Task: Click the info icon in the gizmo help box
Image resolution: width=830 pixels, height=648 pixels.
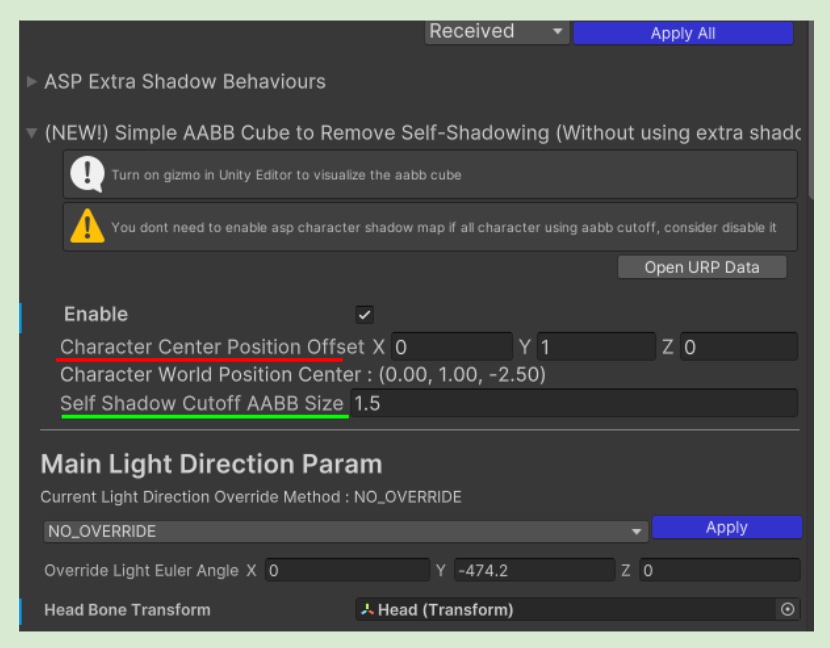Action: pos(83,176)
